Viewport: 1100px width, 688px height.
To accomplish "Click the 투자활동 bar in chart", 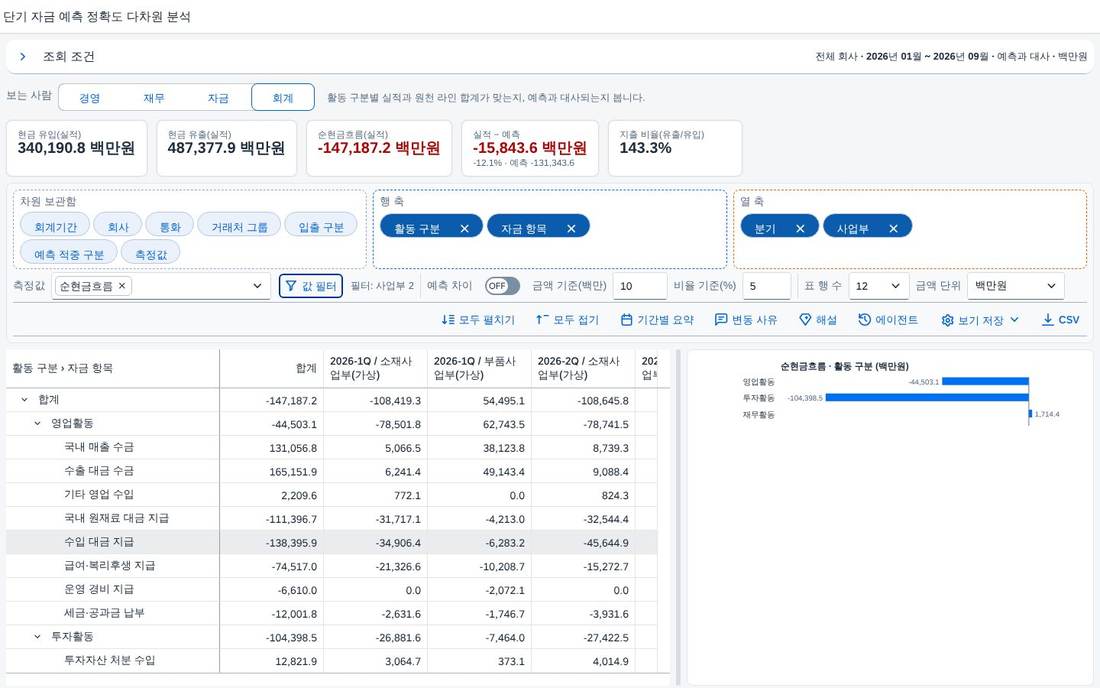I will click(x=927, y=398).
